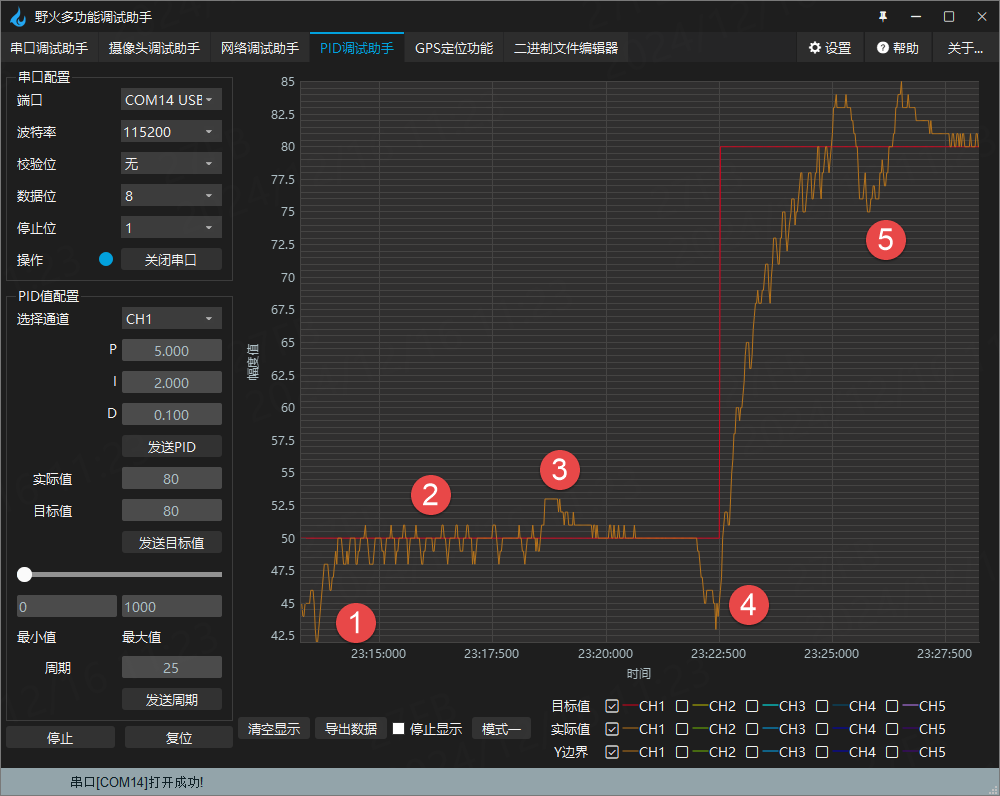Switch to 串口调试助手 tab

point(49,48)
